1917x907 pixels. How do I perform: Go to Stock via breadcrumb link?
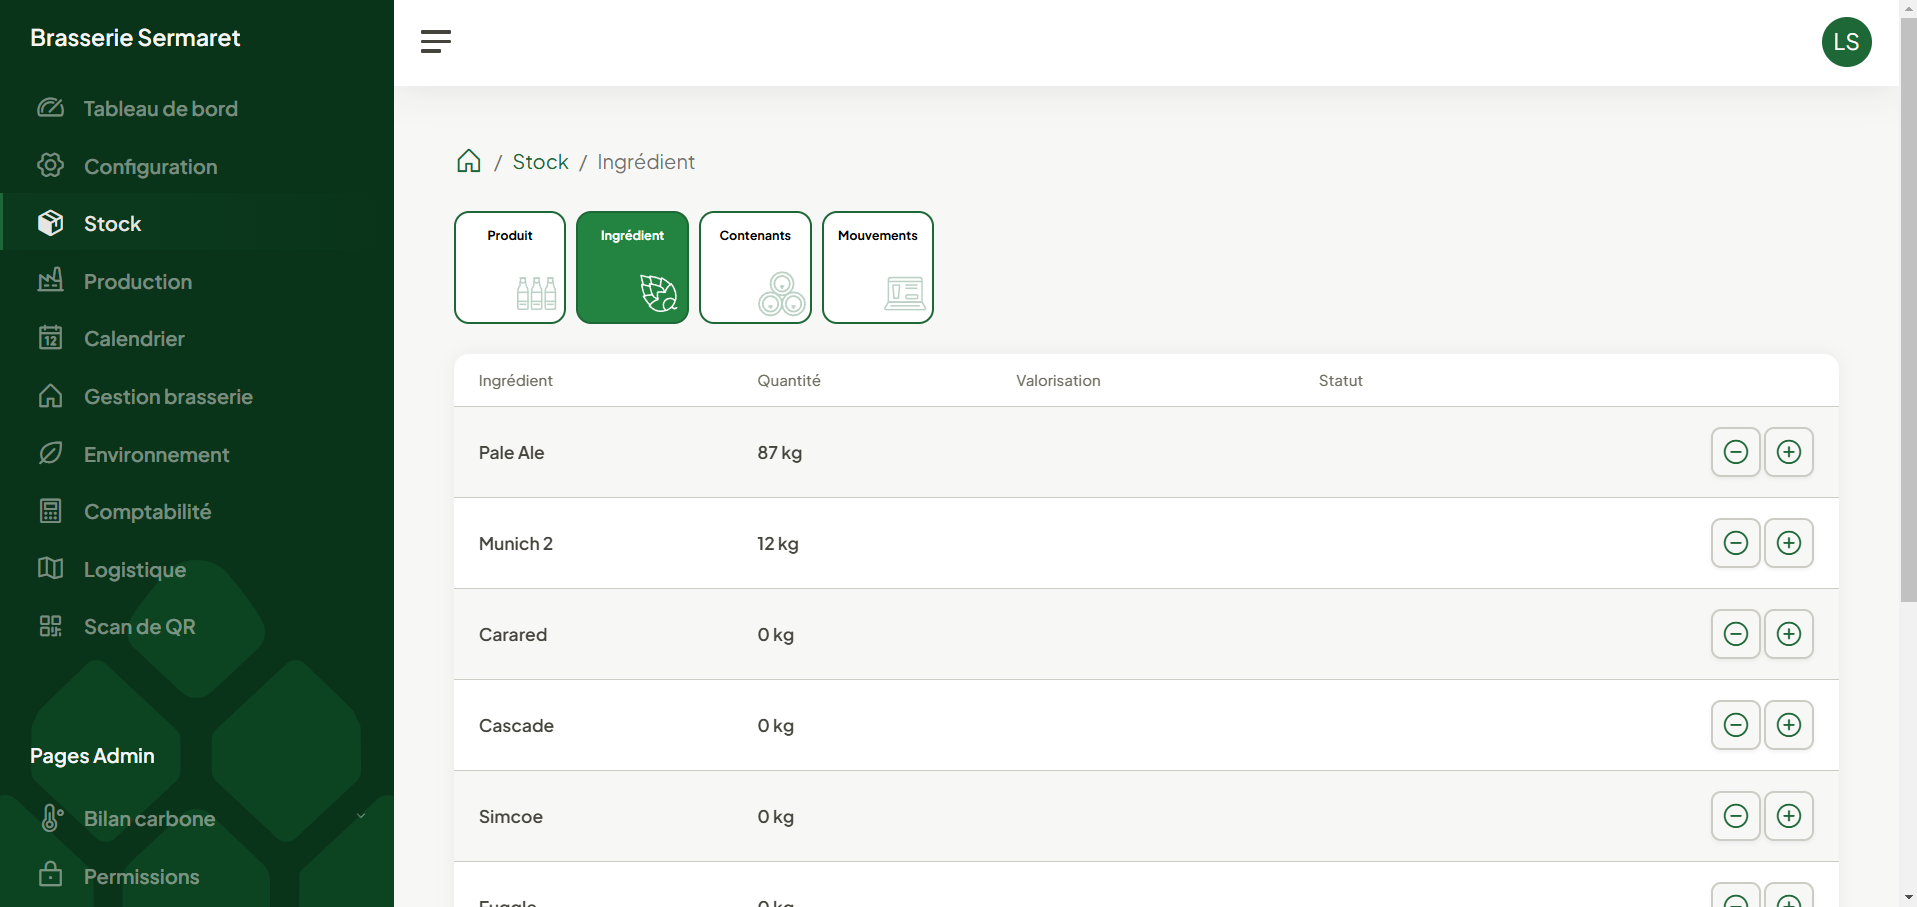(x=540, y=162)
